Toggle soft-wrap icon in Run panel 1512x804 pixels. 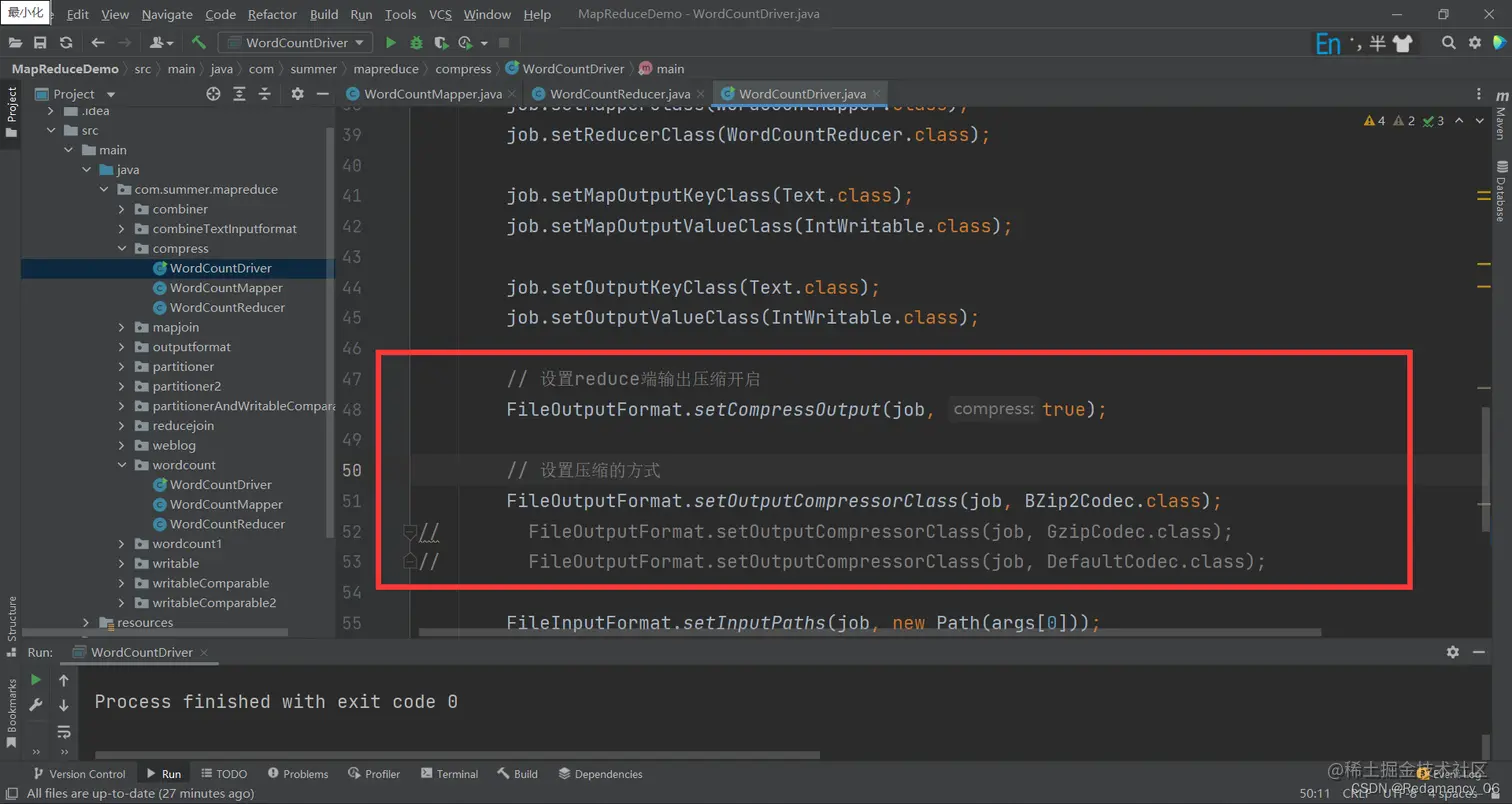[64, 731]
